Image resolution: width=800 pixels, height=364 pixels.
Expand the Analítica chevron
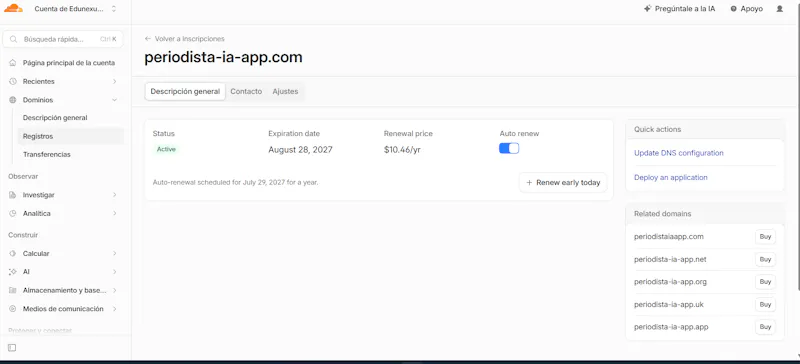tap(114, 213)
